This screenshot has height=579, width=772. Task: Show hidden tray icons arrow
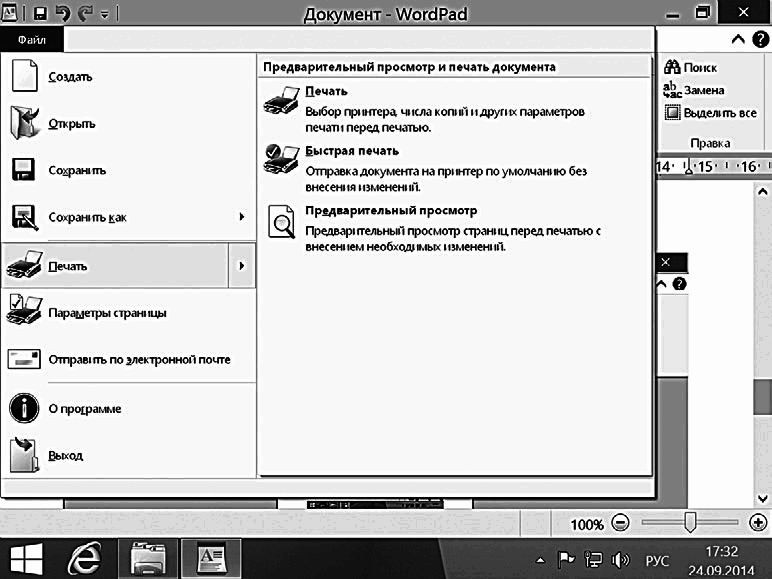point(541,560)
